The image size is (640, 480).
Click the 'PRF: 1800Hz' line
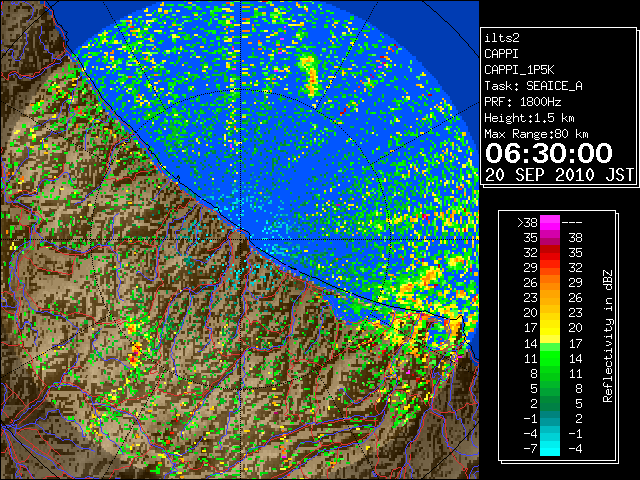[522, 102]
